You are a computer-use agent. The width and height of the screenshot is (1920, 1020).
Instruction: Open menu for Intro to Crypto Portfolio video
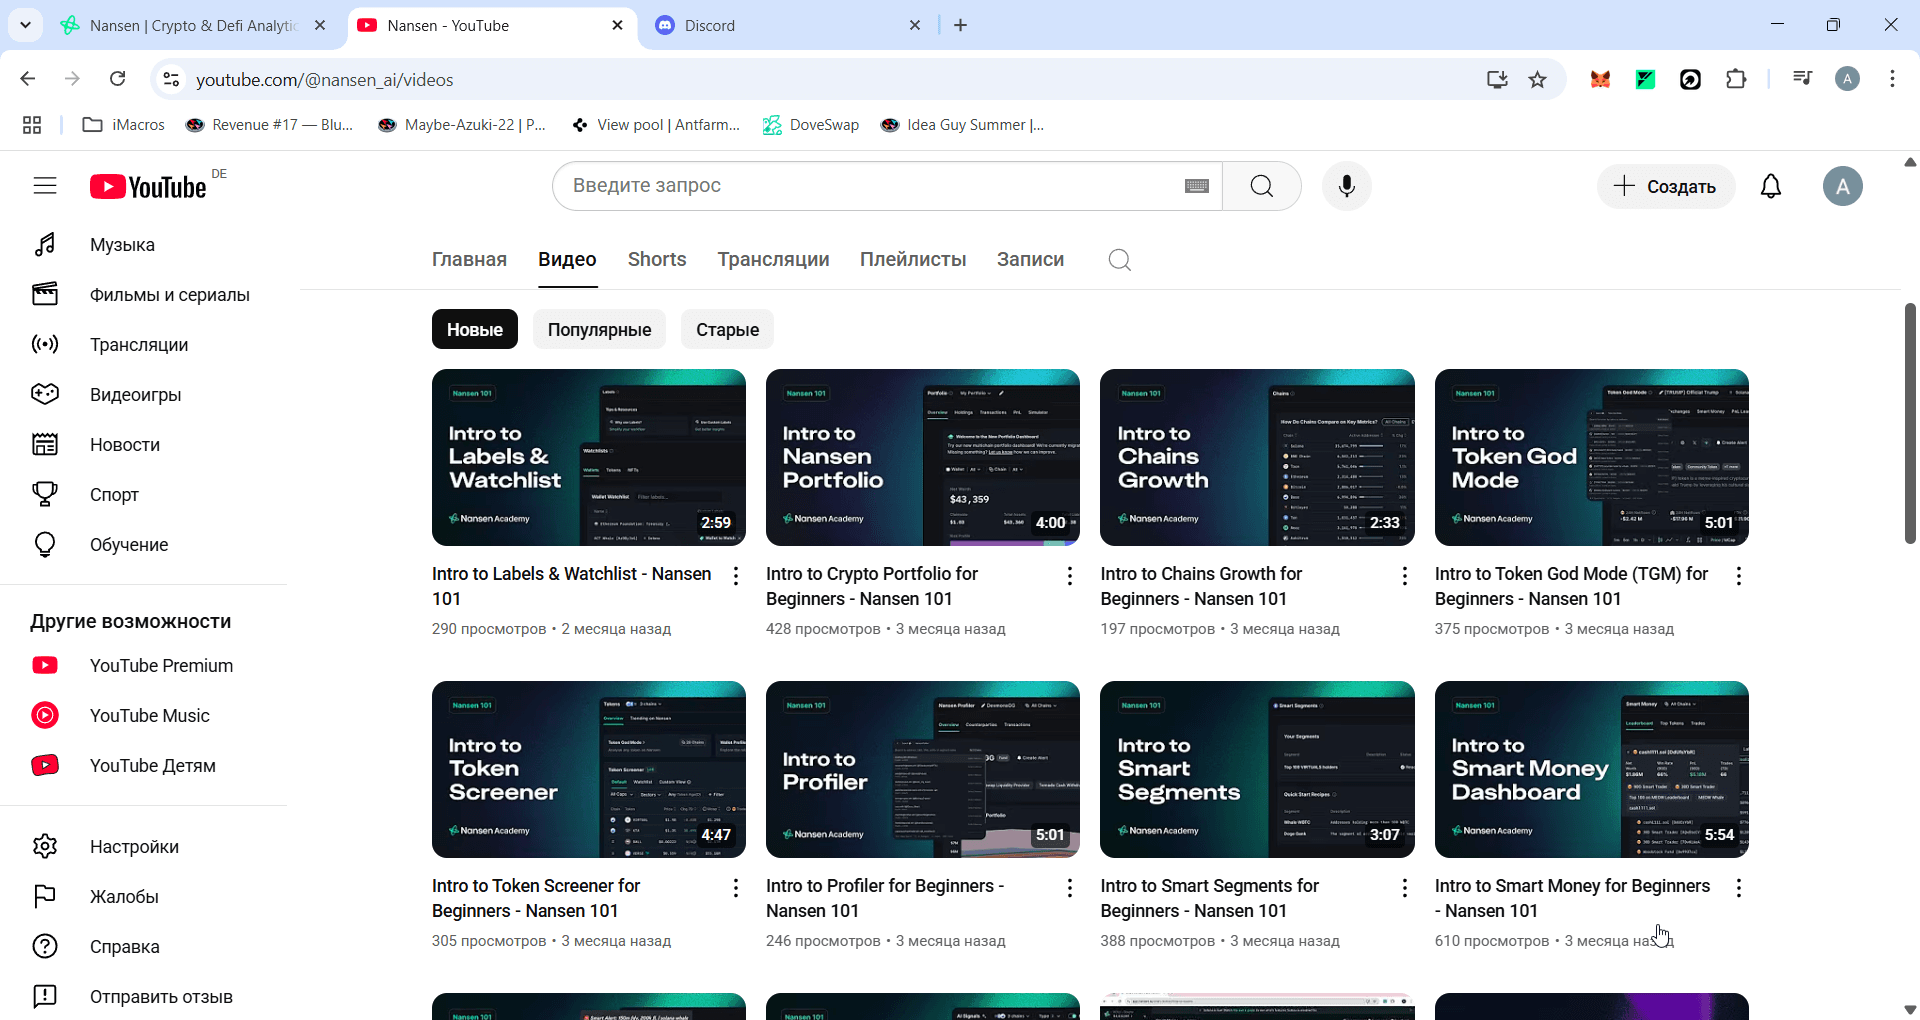[1070, 576]
